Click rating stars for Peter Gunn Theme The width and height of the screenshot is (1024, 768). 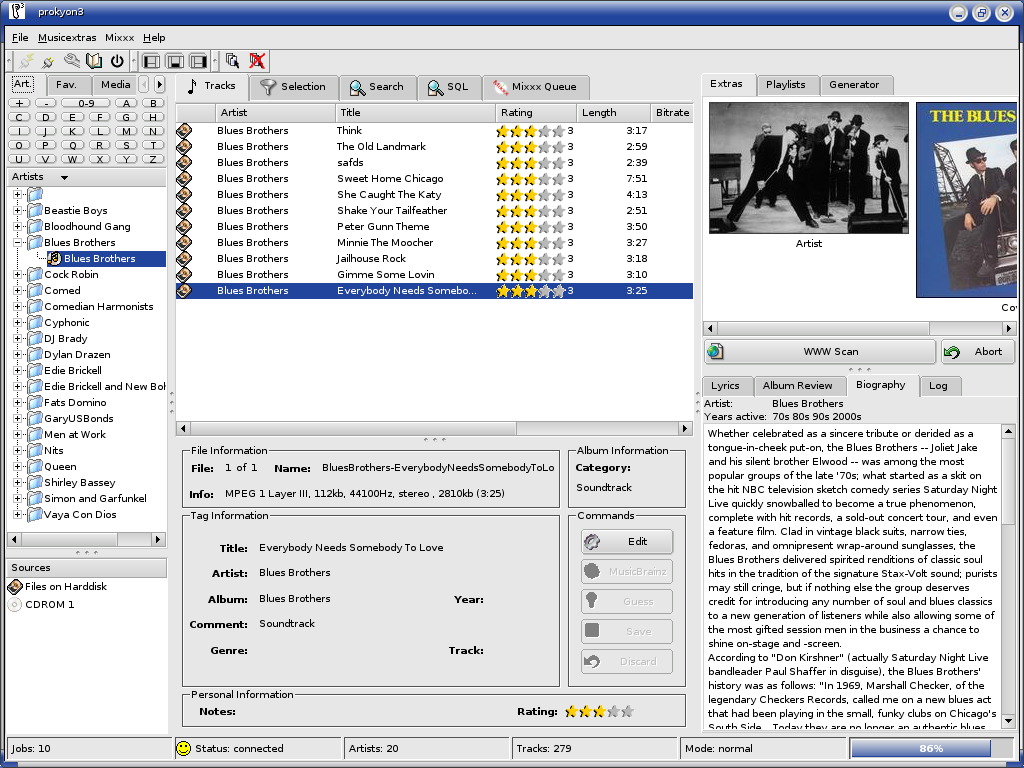point(530,227)
